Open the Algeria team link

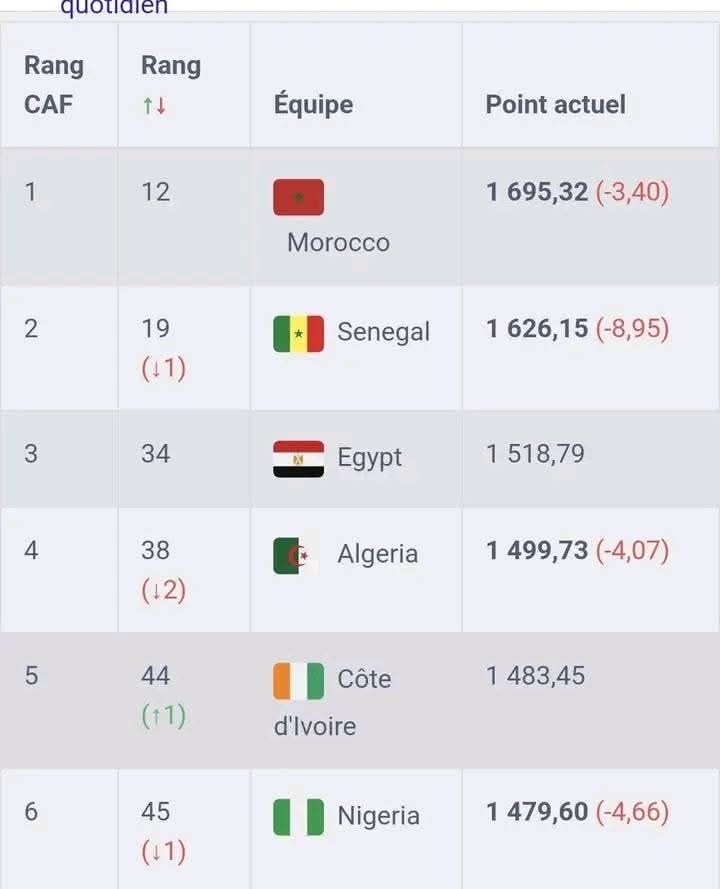377,555
